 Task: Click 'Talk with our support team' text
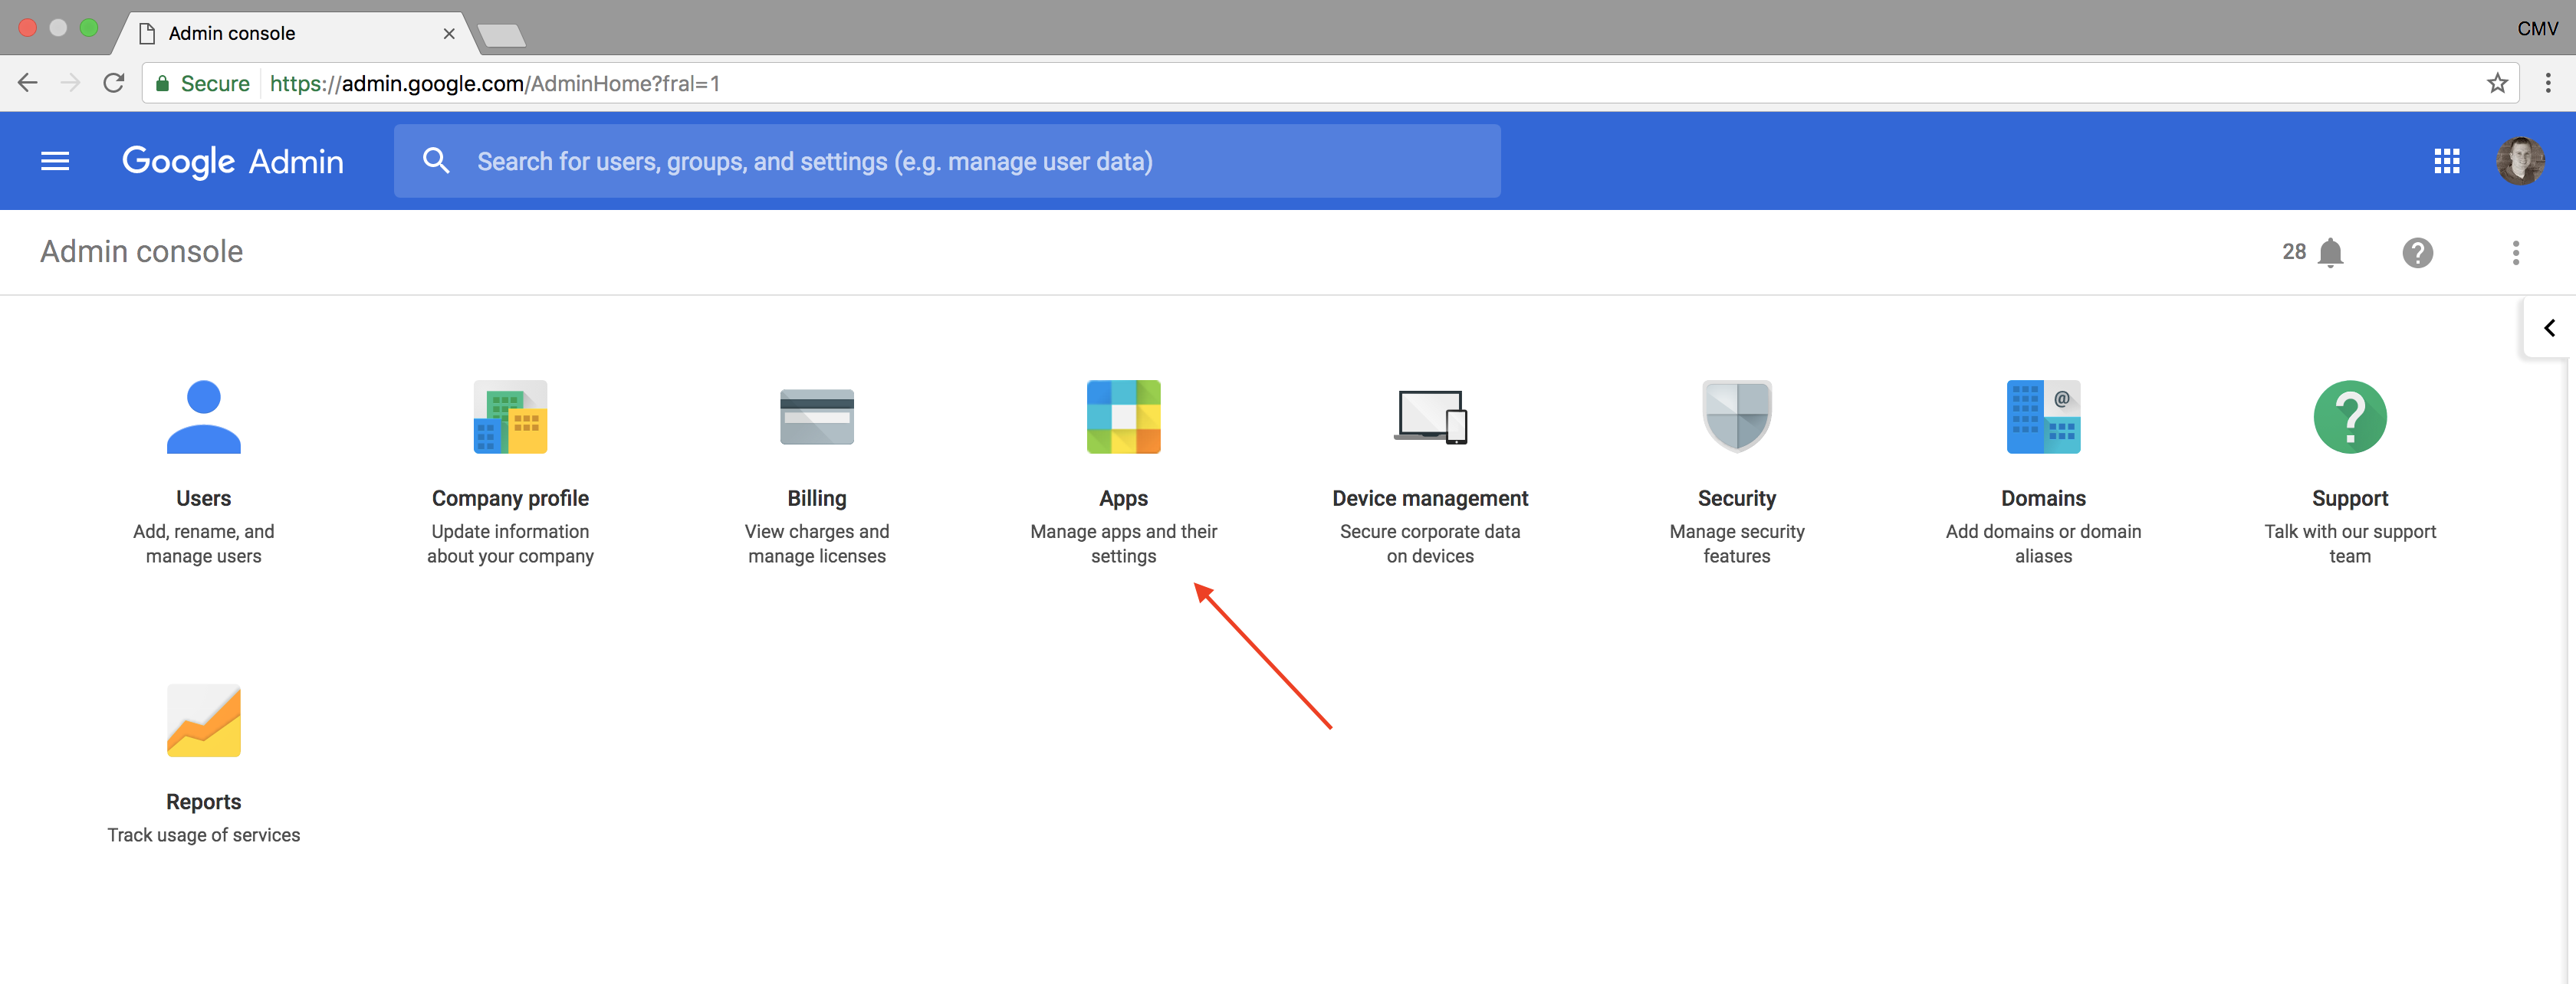tap(2350, 544)
